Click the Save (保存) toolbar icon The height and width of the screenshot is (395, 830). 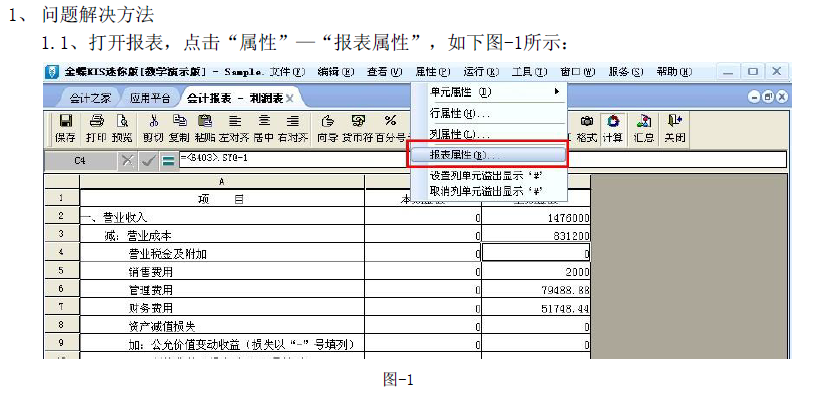point(65,129)
